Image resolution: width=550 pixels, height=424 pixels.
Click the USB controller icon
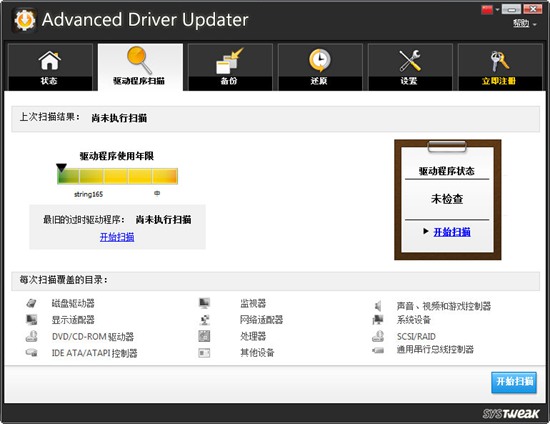pos(378,350)
